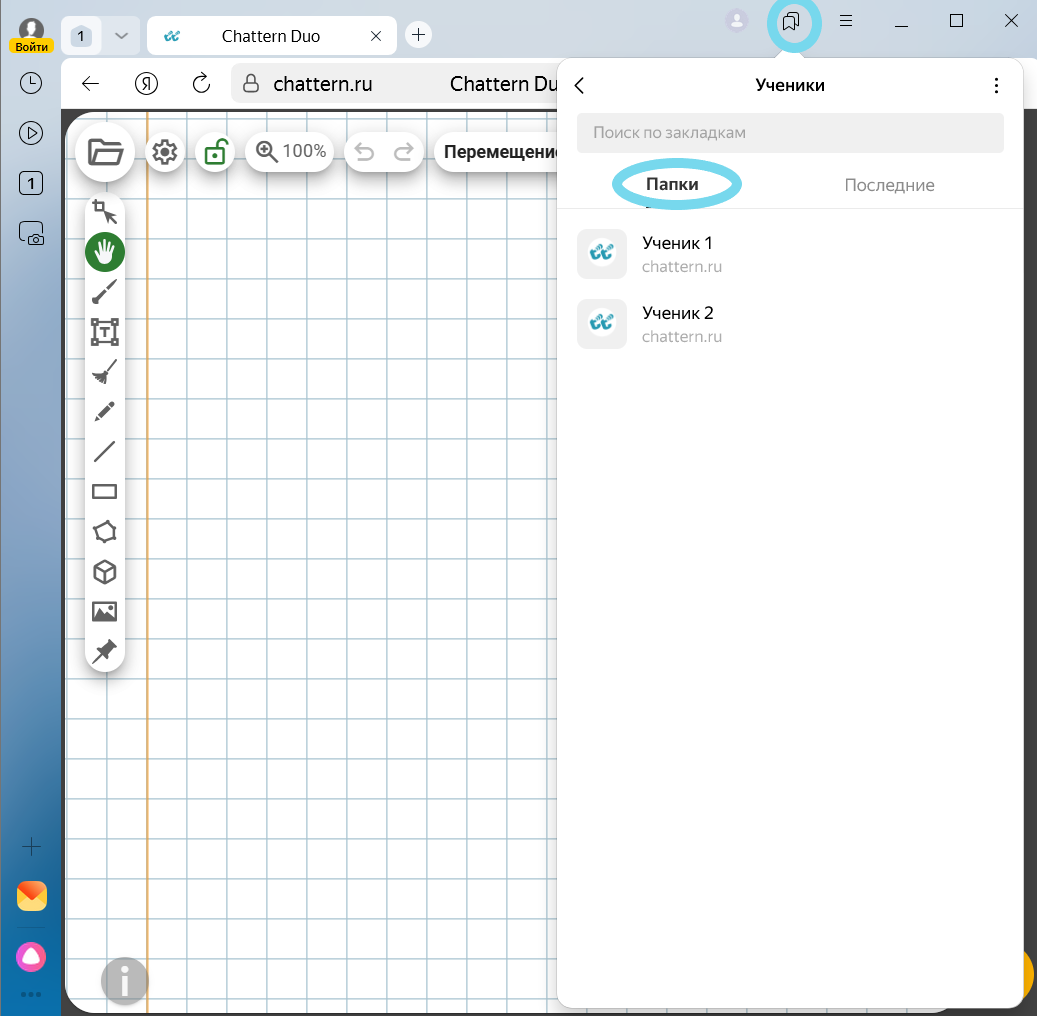Insert an image with picture tool
Screen dimensions: 1044x1016
(105, 611)
